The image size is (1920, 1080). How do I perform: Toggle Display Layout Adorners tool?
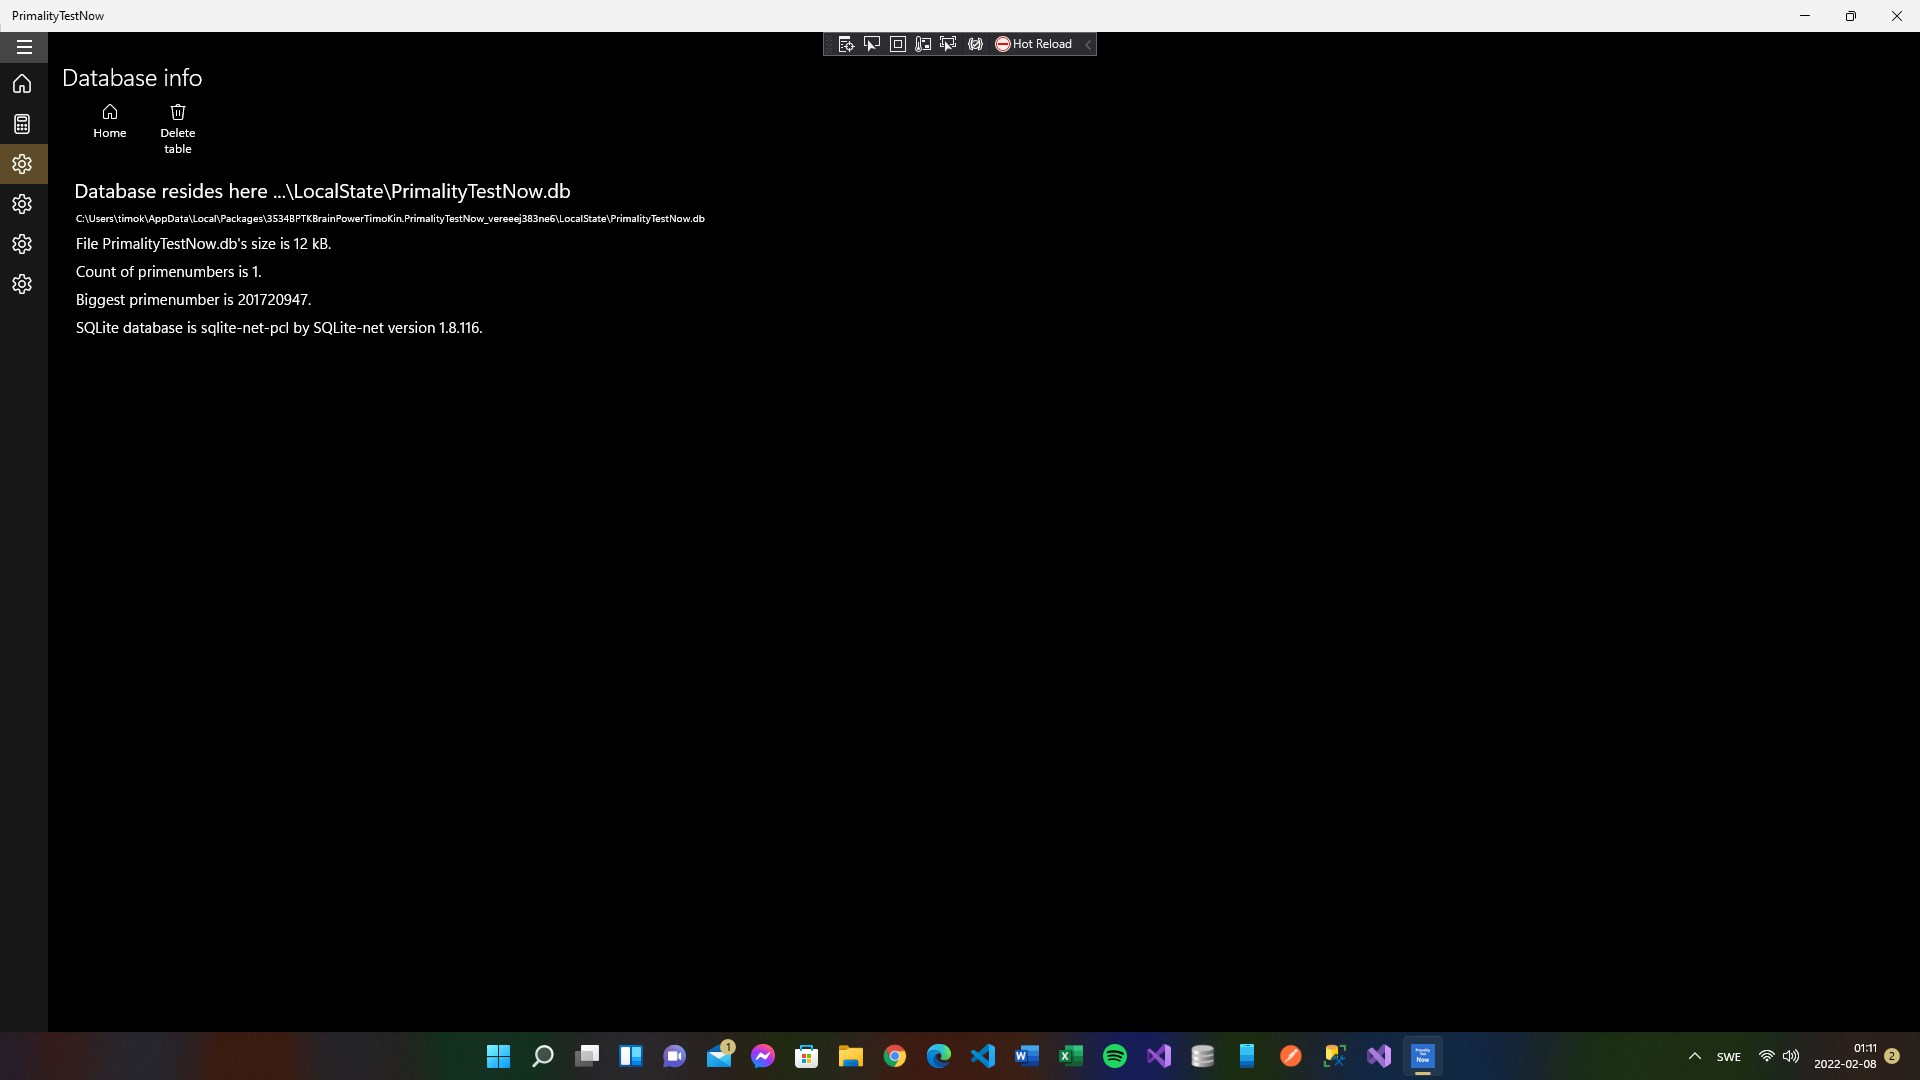click(898, 44)
